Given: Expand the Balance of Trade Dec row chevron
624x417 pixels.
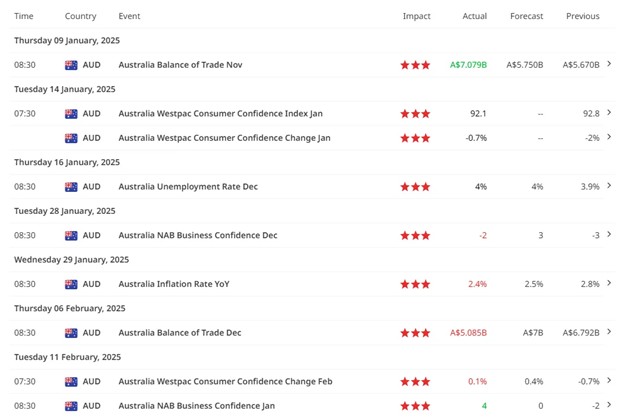Looking at the screenshot, I should pos(610,333).
